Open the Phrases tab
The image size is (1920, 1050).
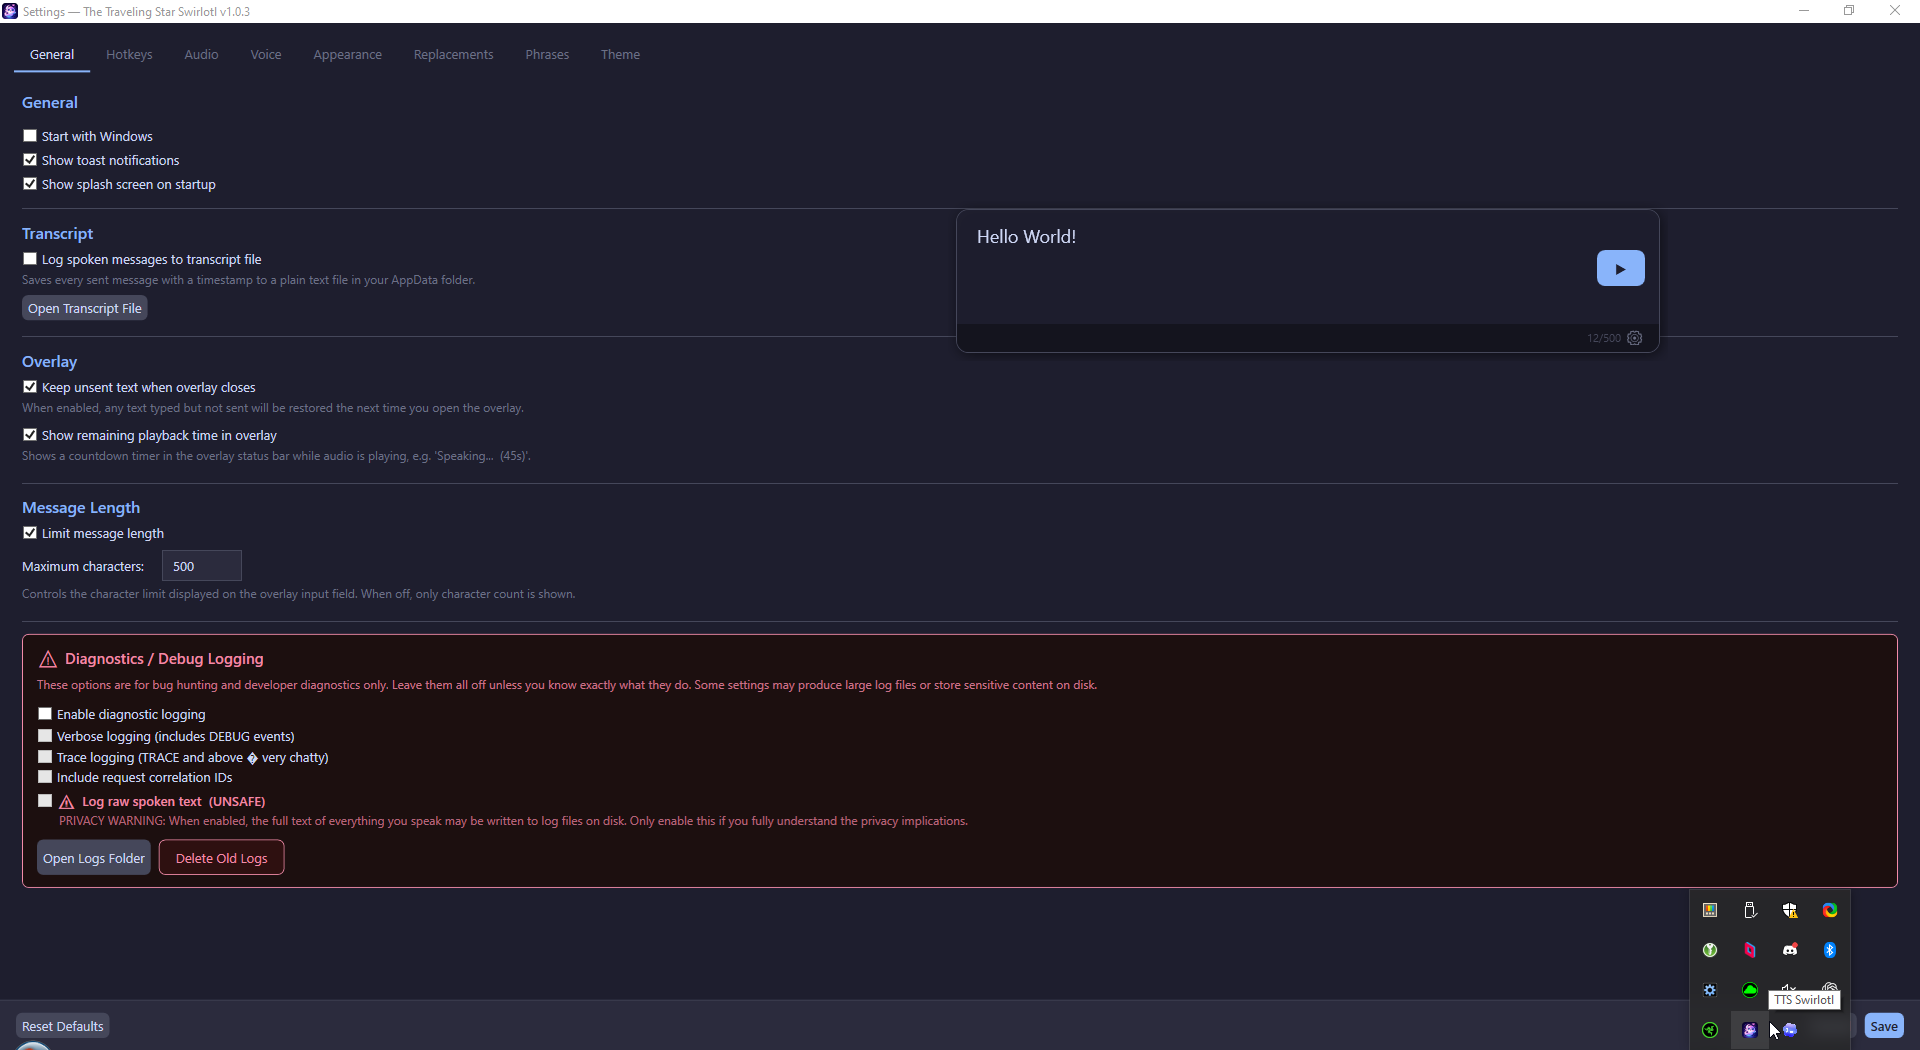(547, 55)
